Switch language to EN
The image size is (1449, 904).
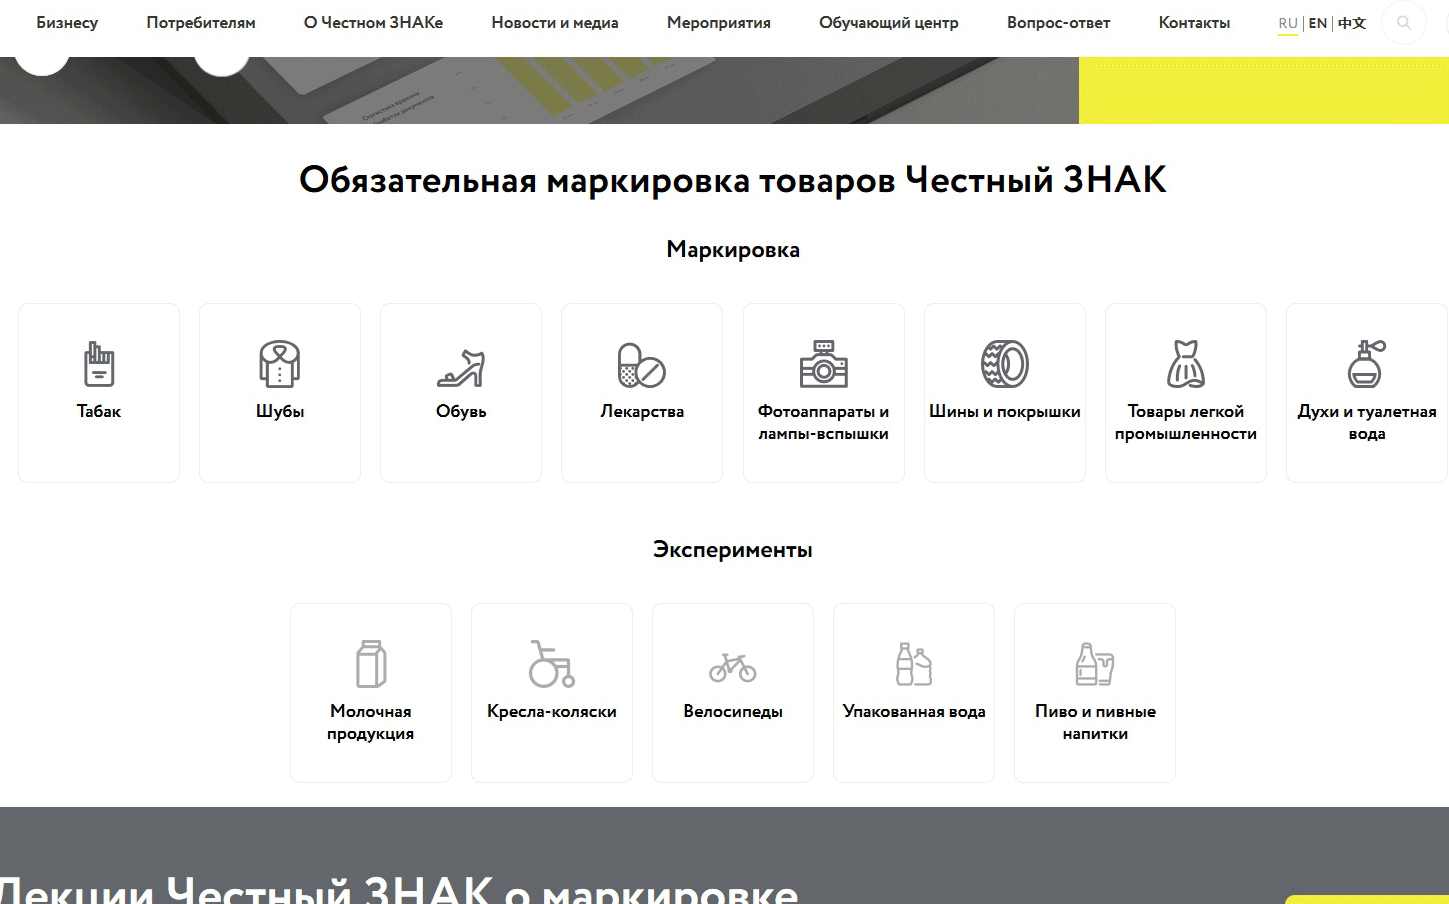pos(1318,23)
